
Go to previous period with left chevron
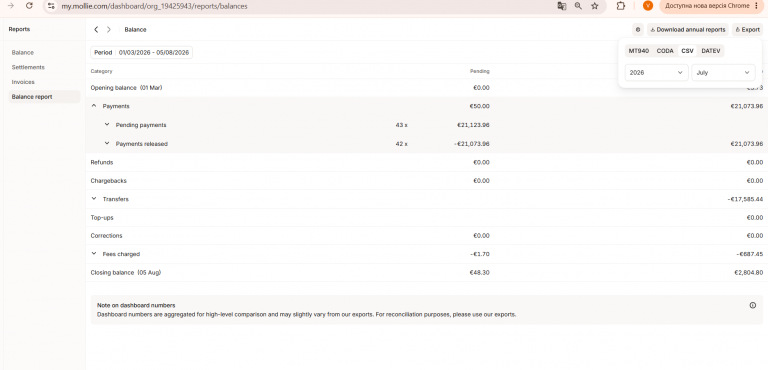pyautogui.click(x=96, y=29)
